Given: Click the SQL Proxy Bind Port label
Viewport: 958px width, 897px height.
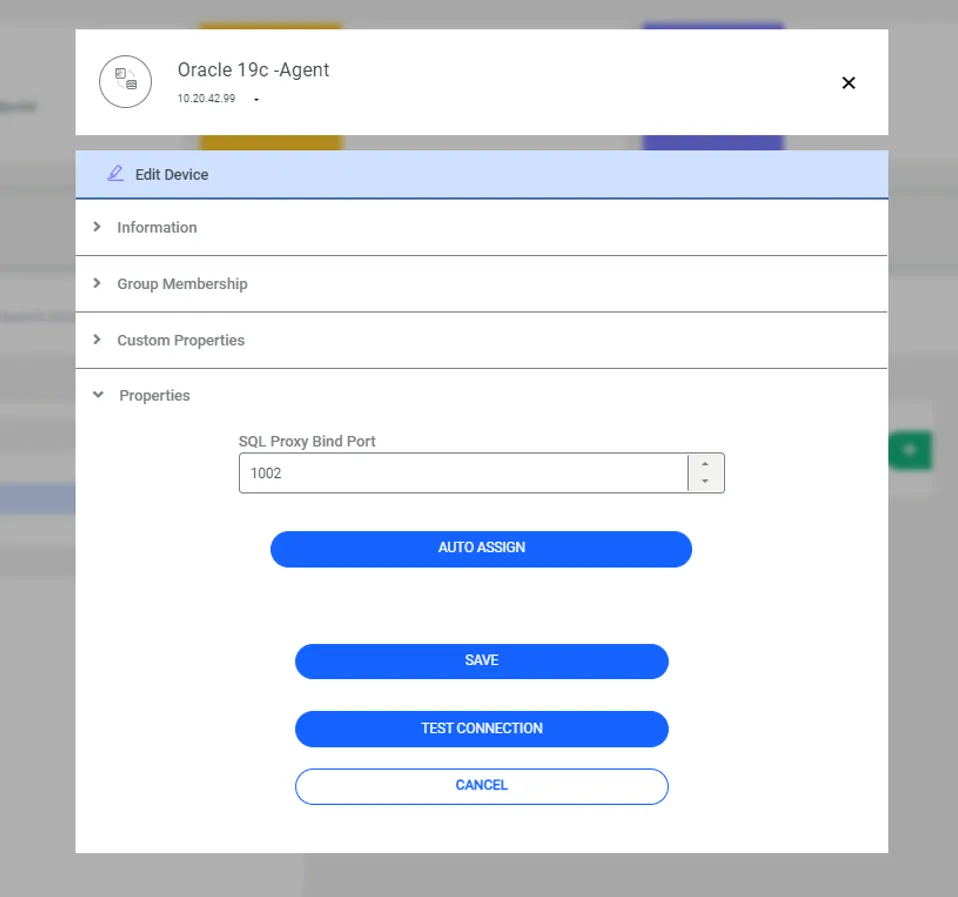Looking at the screenshot, I should coord(307,441).
